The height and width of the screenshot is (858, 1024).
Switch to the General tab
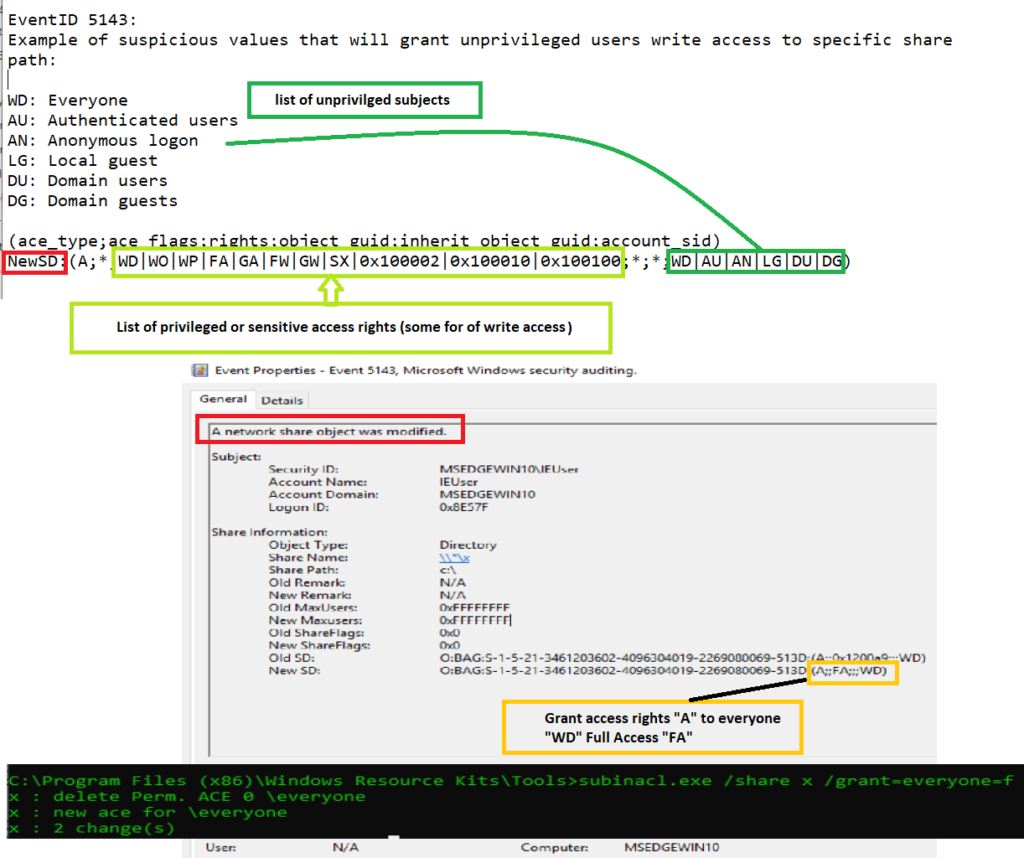click(x=223, y=399)
